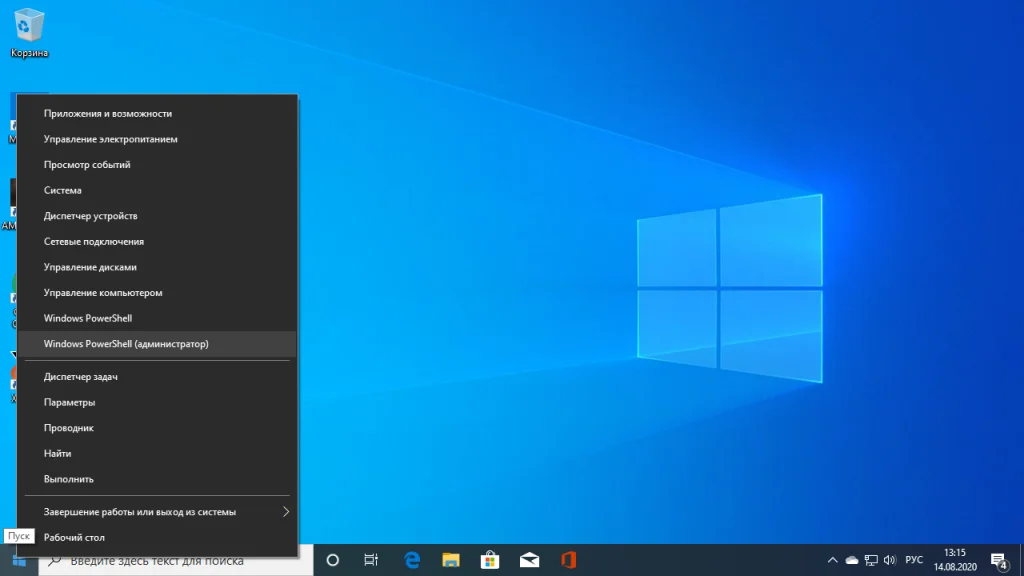Open File Explorer taskbar icon
The image size is (1024, 576).
click(451, 560)
